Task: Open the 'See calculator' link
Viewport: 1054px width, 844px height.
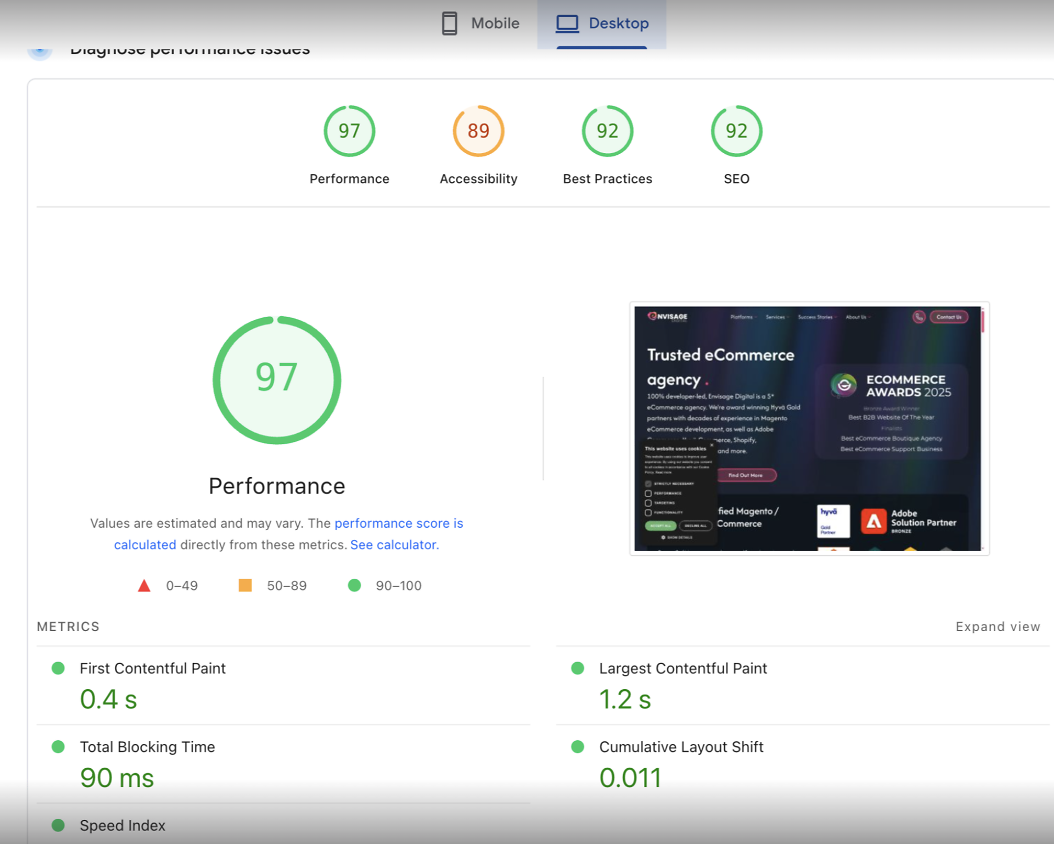Action: (x=395, y=544)
